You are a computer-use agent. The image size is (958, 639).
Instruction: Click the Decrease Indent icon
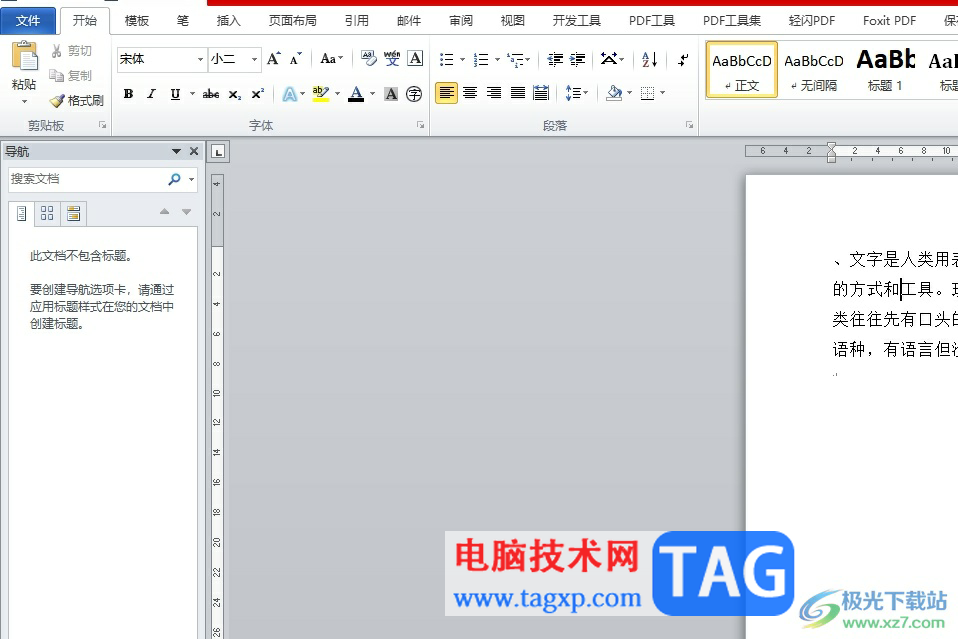pyautogui.click(x=555, y=59)
